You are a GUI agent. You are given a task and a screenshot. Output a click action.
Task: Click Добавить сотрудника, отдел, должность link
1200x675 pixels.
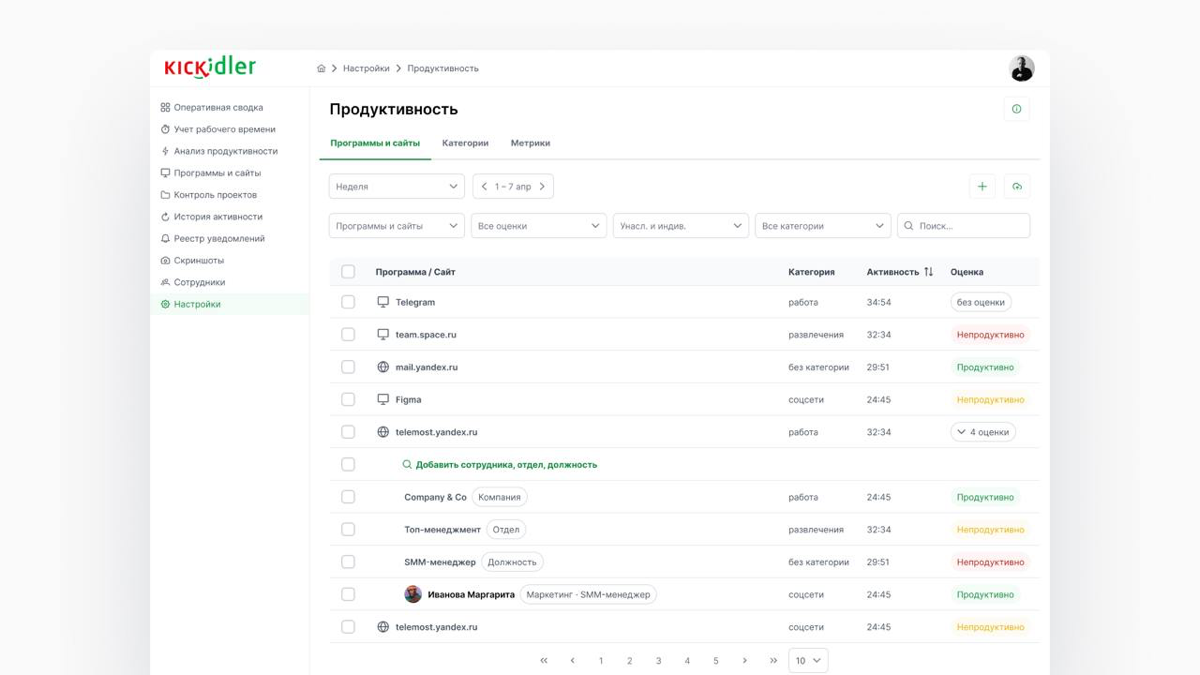click(506, 465)
